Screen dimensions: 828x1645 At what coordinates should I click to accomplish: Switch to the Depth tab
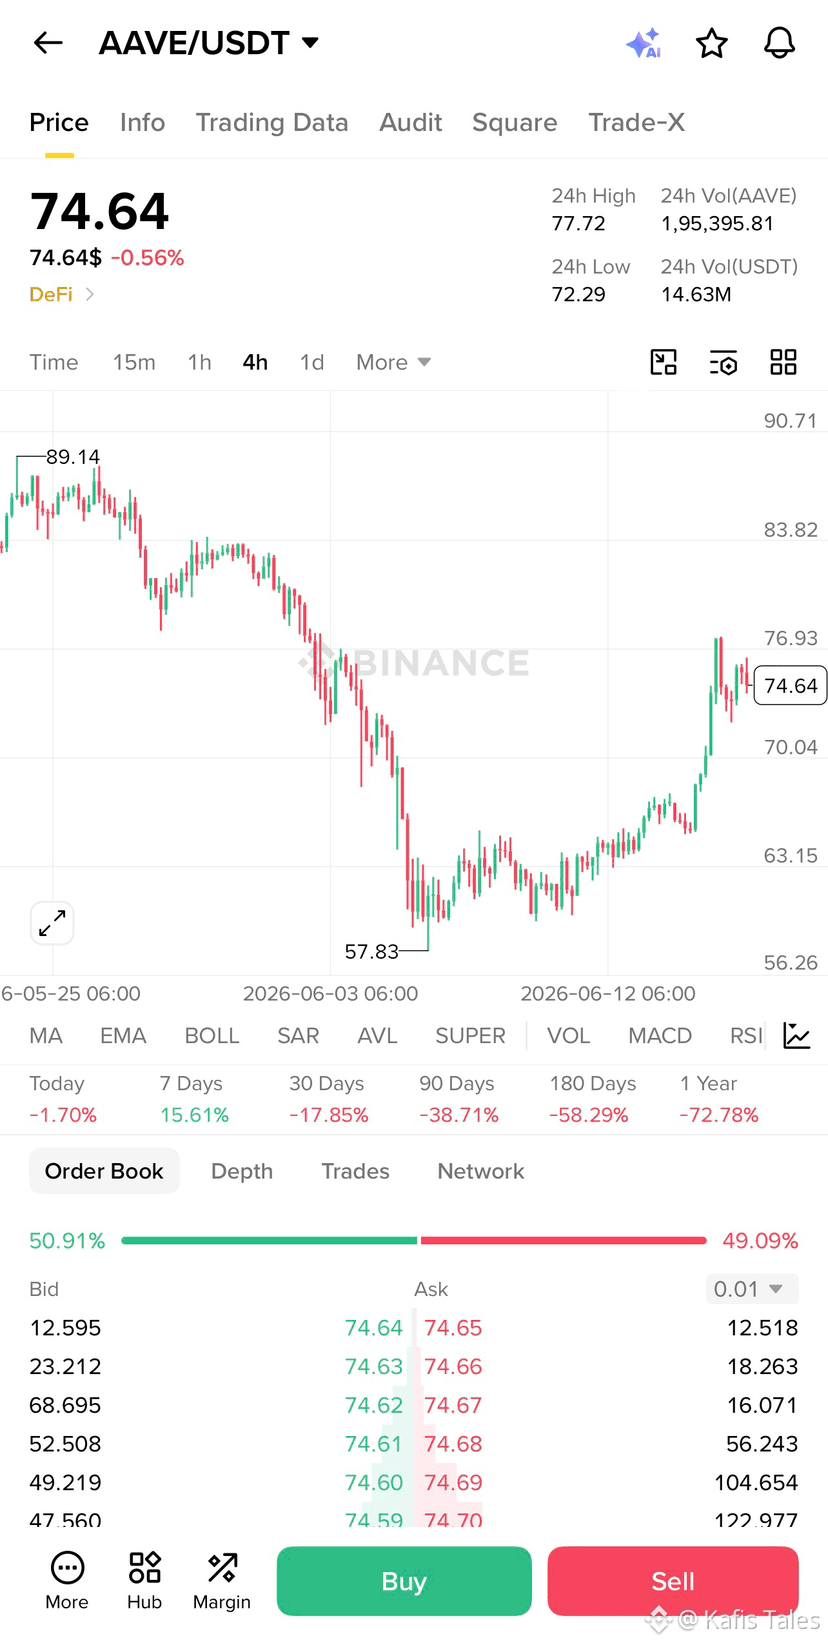(242, 1171)
